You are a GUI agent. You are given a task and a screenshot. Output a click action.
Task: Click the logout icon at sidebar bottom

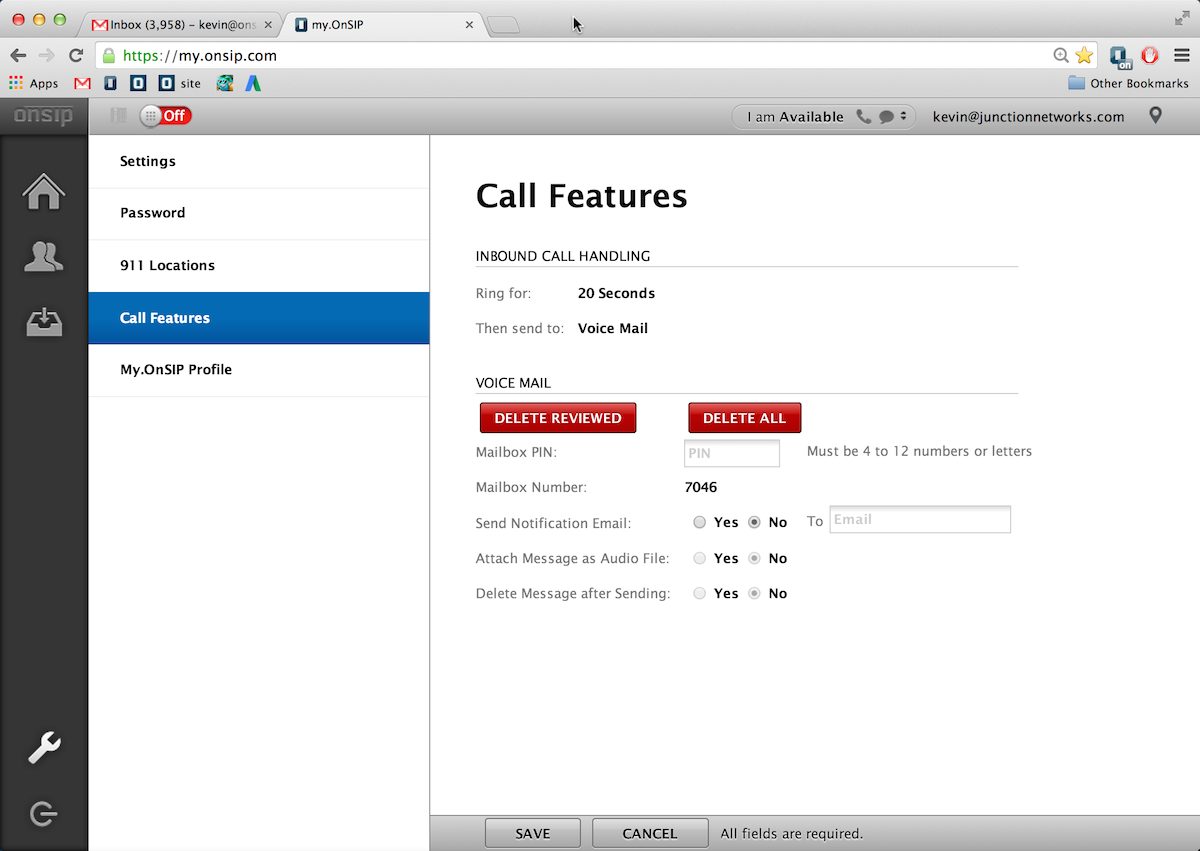click(x=44, y=814)
